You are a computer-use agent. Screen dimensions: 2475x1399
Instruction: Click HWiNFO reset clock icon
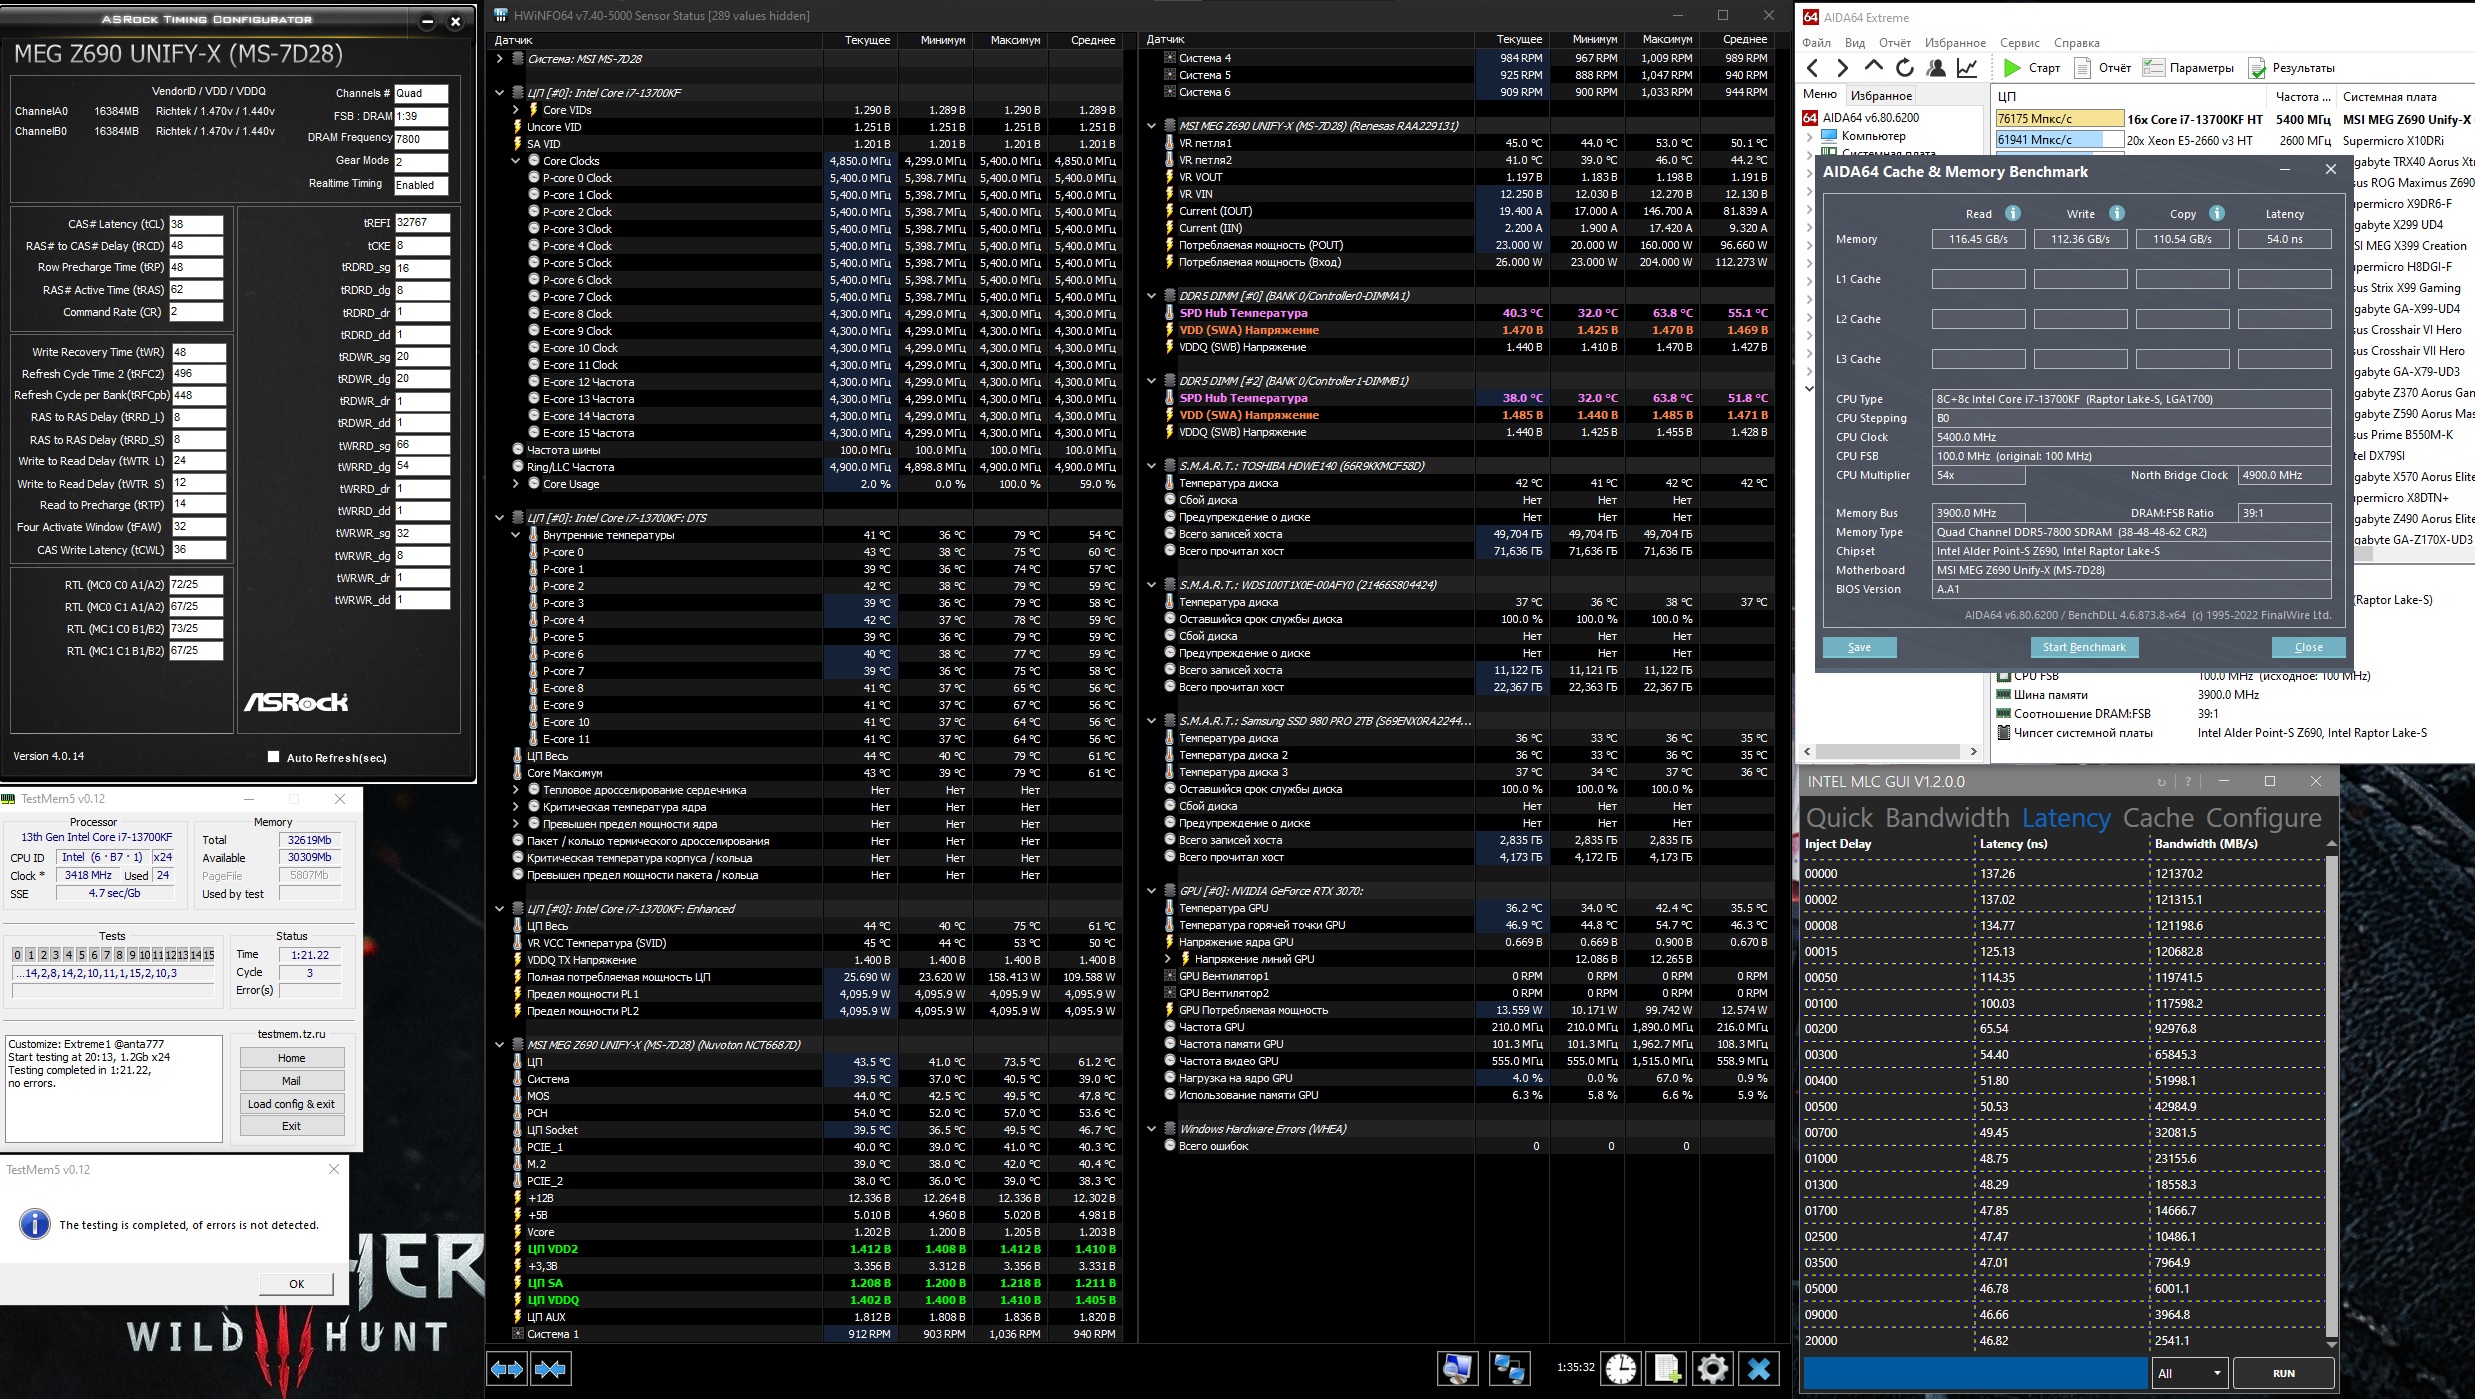pos(1621,1369)
